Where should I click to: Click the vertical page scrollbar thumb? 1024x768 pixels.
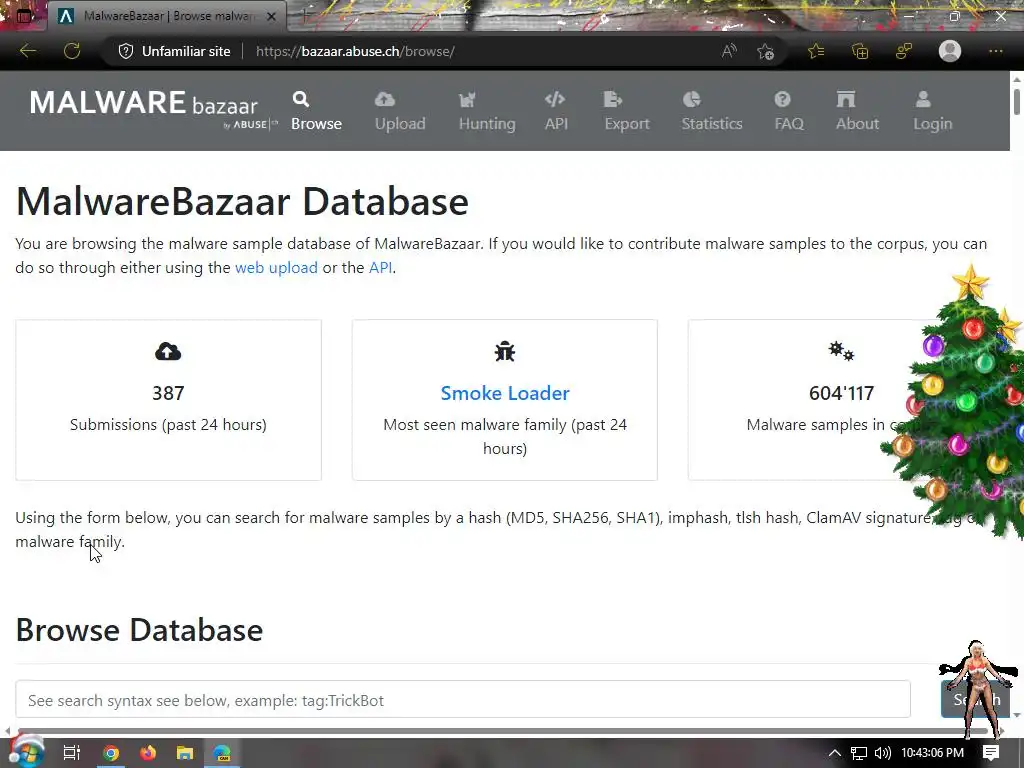click(1017, 101)
